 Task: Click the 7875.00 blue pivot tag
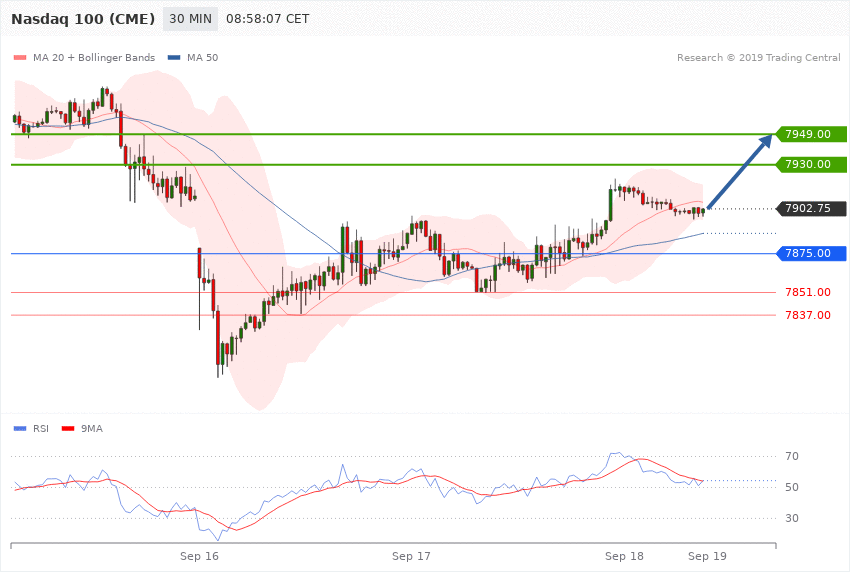811,253
